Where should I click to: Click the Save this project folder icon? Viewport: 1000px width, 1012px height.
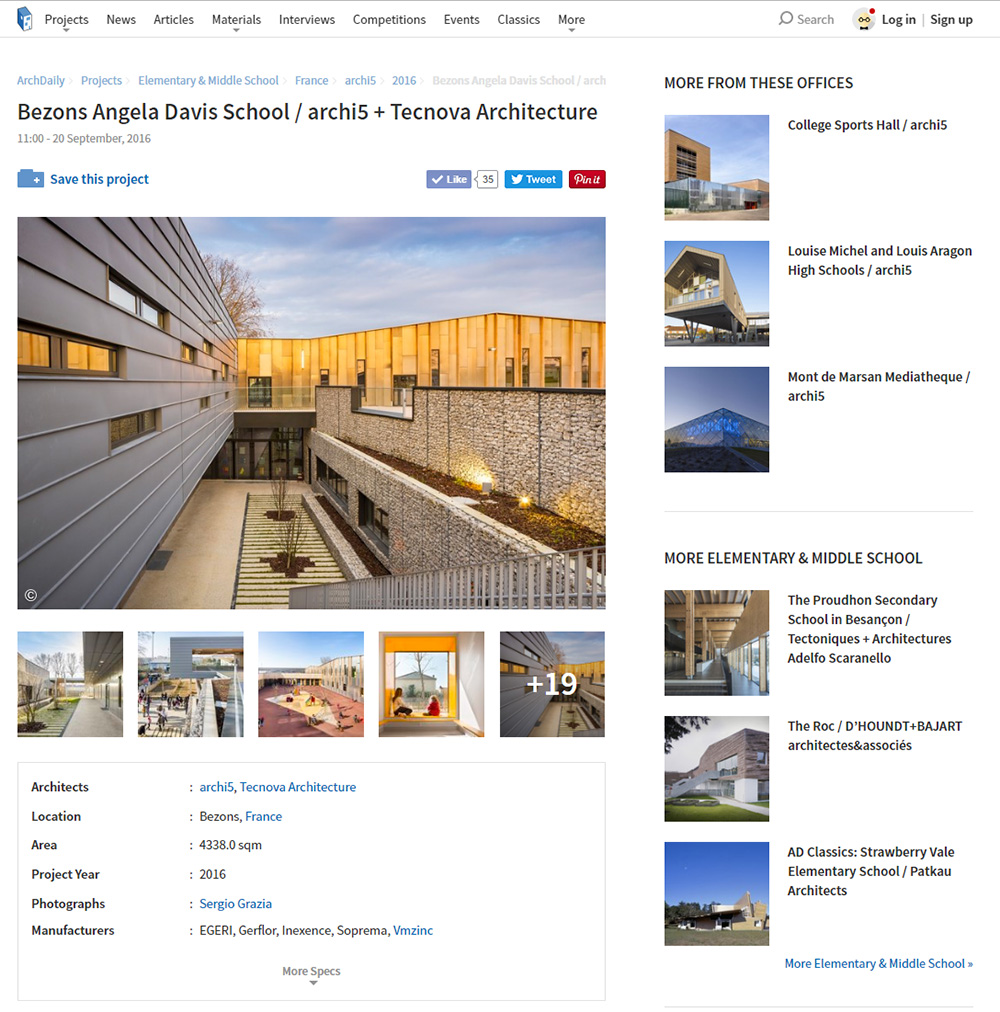(x=30, y=179)
